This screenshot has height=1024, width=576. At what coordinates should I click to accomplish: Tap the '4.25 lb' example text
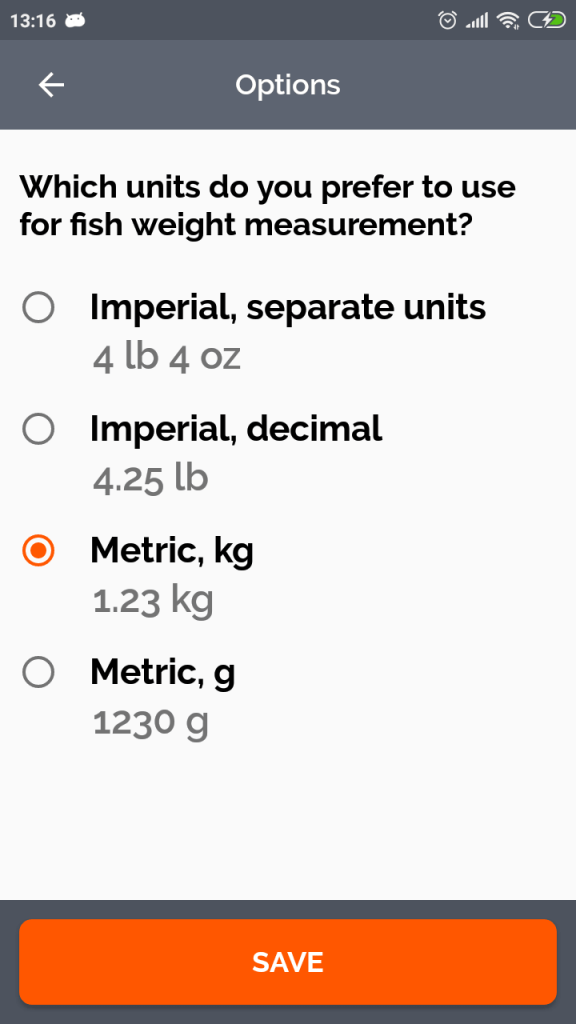pyautogui.click(x=149, y=478)
